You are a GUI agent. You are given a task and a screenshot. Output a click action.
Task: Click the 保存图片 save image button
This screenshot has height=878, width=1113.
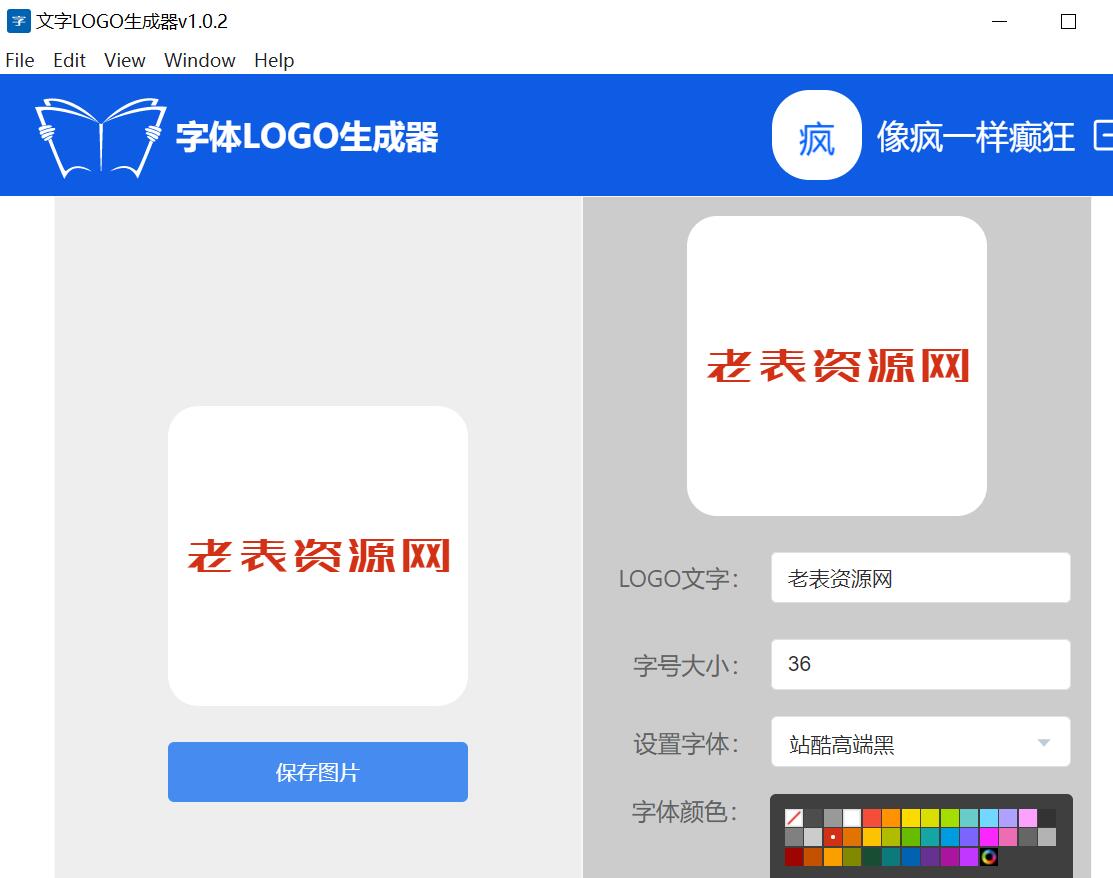[x=317, y=772]
